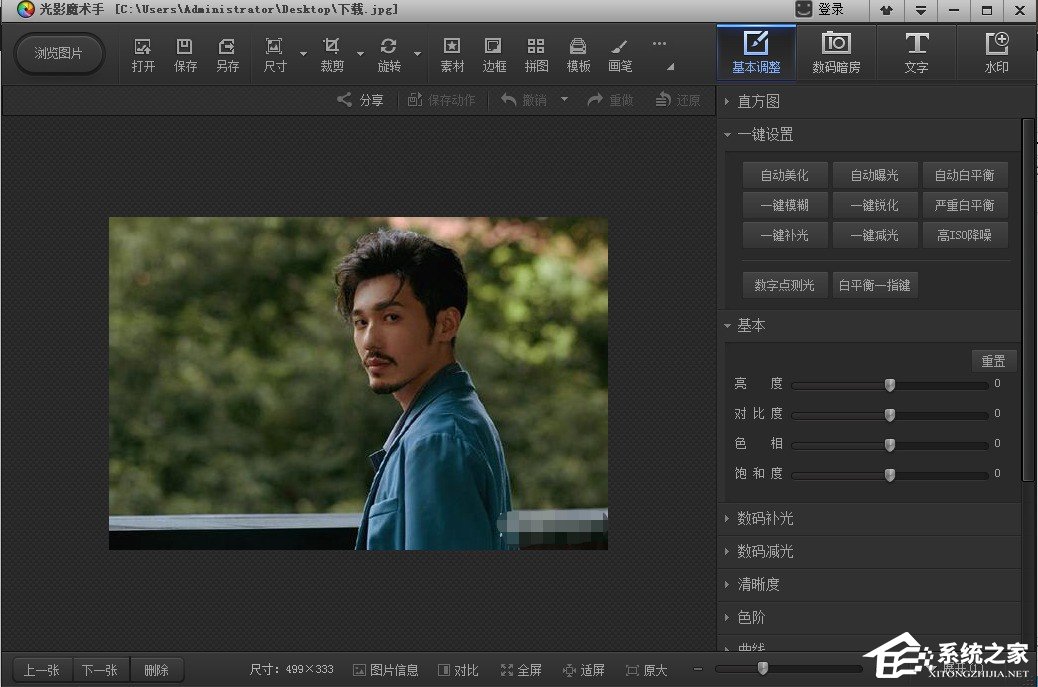Select the 裁剪 (Crop) tool icon
The image size is (1038, 687).
(x=332, y=54)
